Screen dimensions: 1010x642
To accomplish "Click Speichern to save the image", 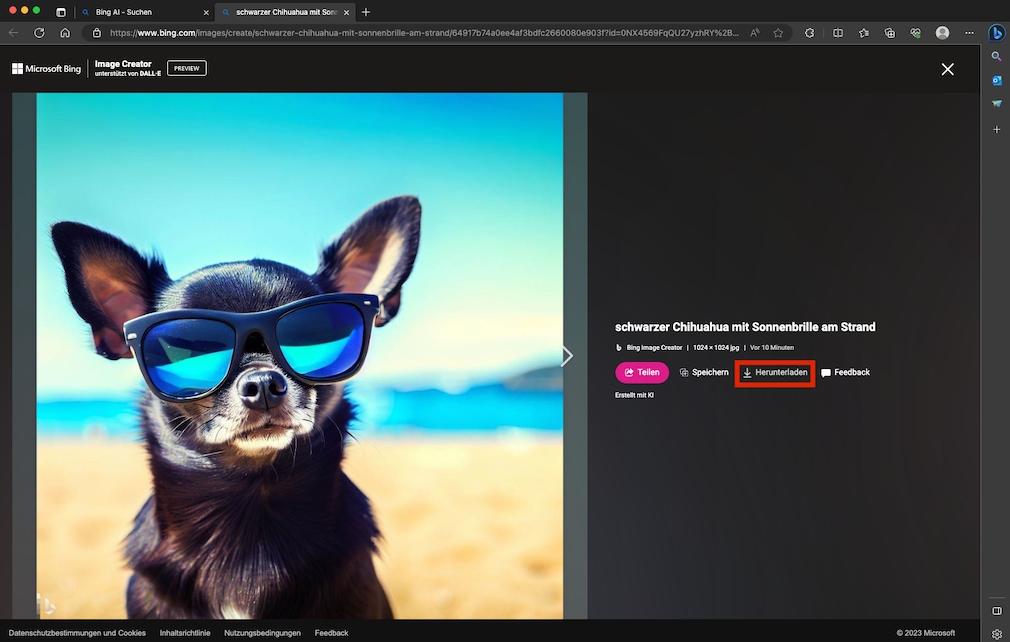I will 704,373.
